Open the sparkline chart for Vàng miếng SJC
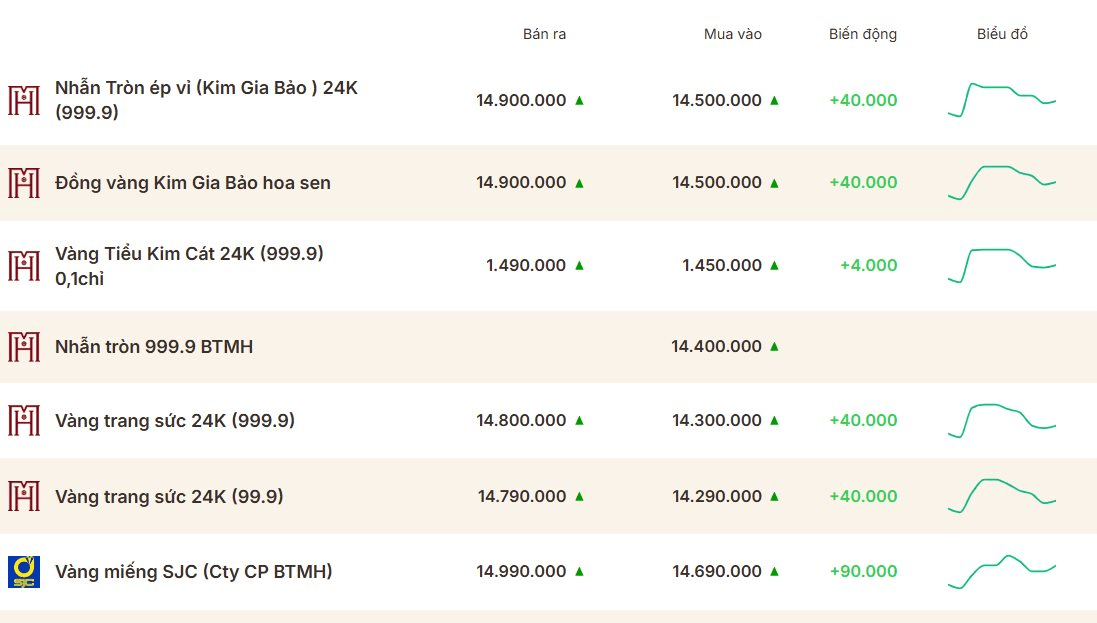Screen dimensions: 1097x623 point(1002,572)
